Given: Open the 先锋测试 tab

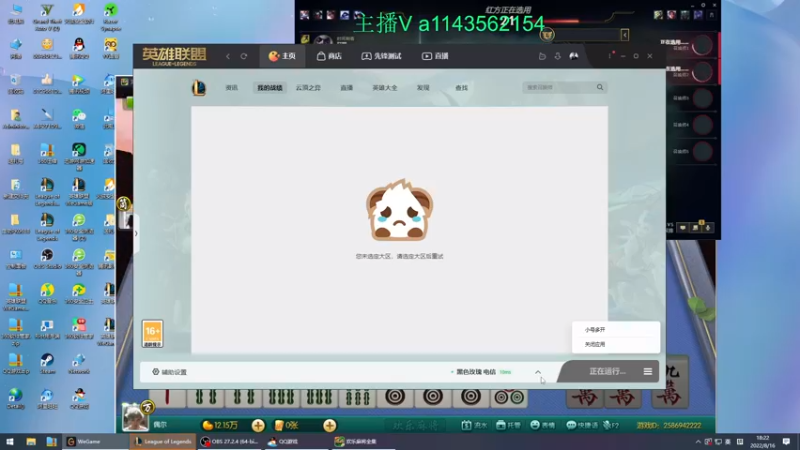Looking at the screenshot, I should [x=382, y=56].
